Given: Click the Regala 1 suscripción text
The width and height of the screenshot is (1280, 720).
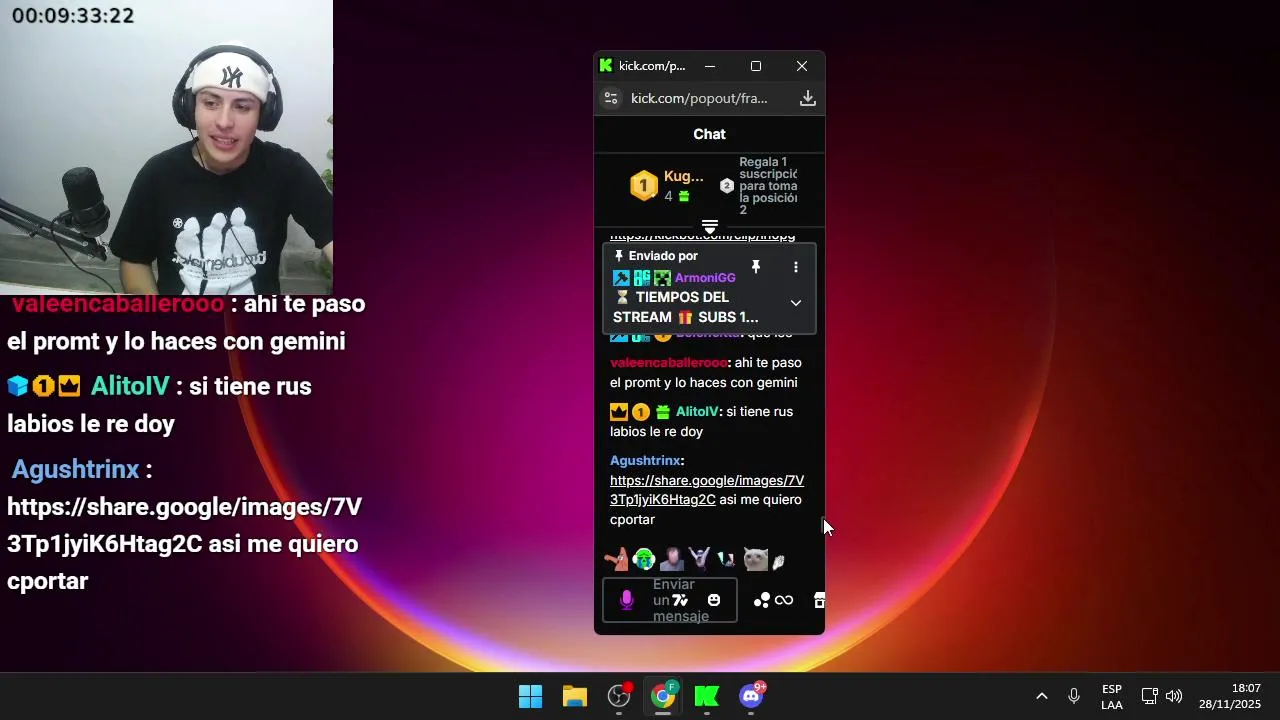Looking at the screenshot, I should click(x=768, y=185).
